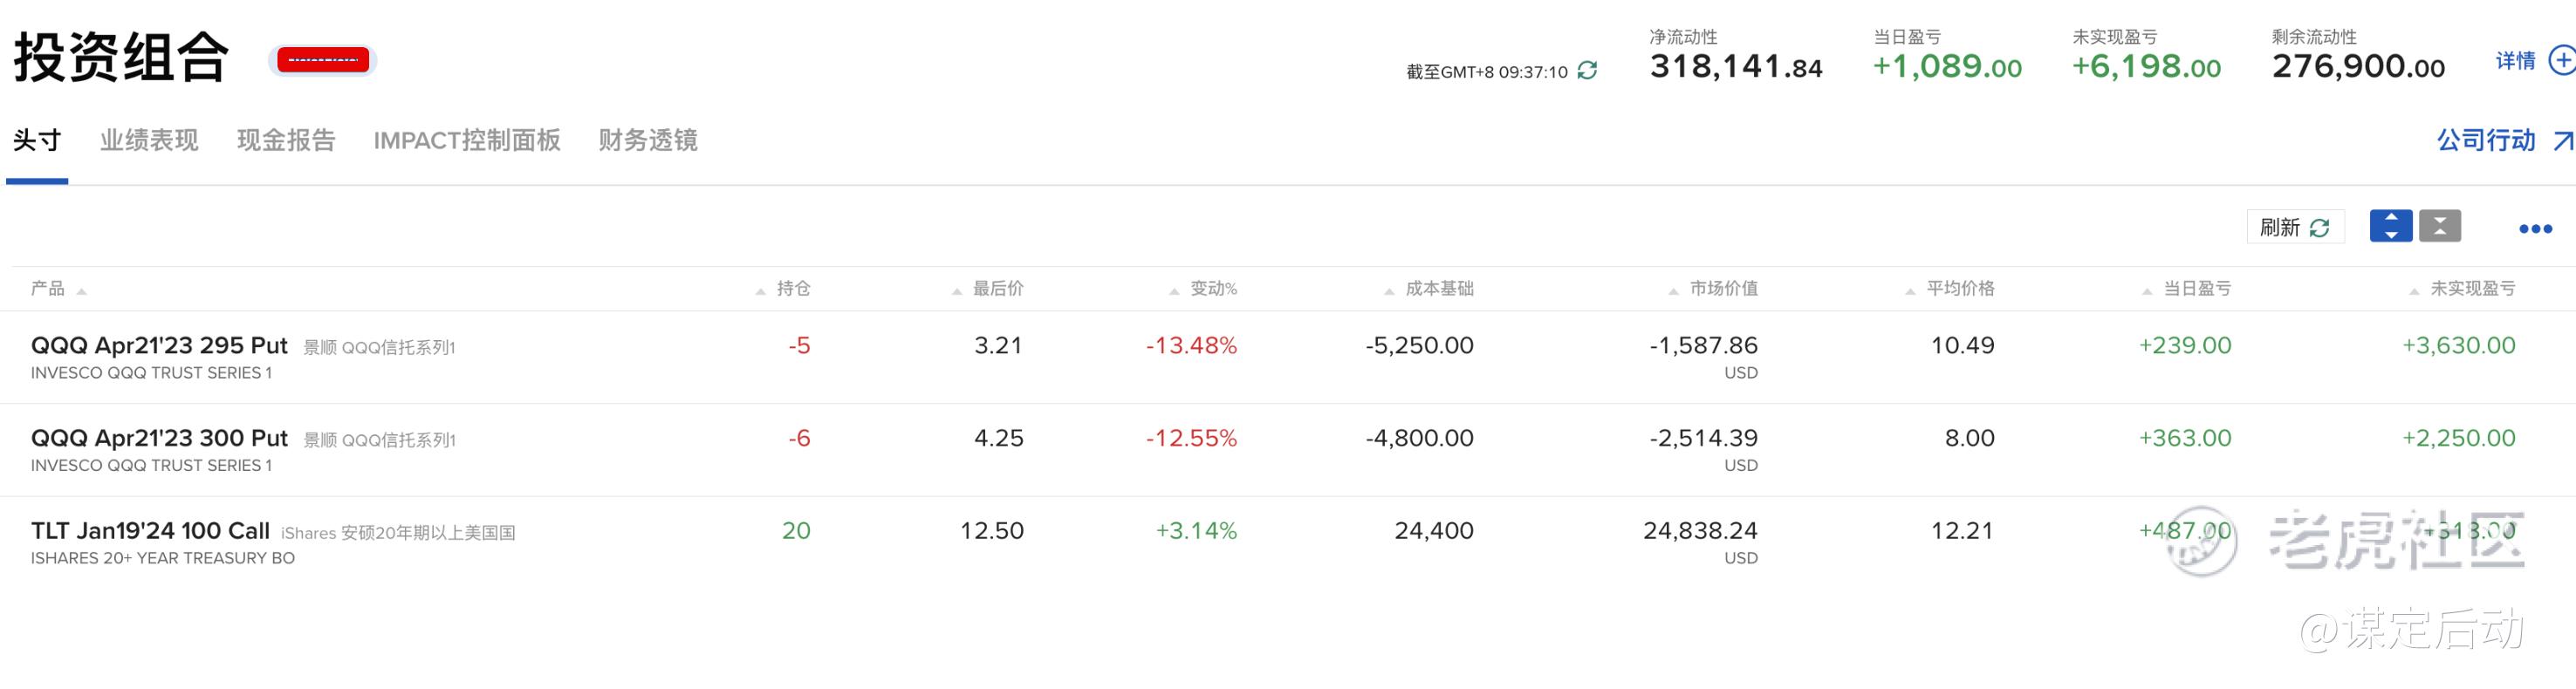The height and width of the screenshot is (689, 2576).
Task: Click the collapse all rows icon
Action: pos(2439,226)
